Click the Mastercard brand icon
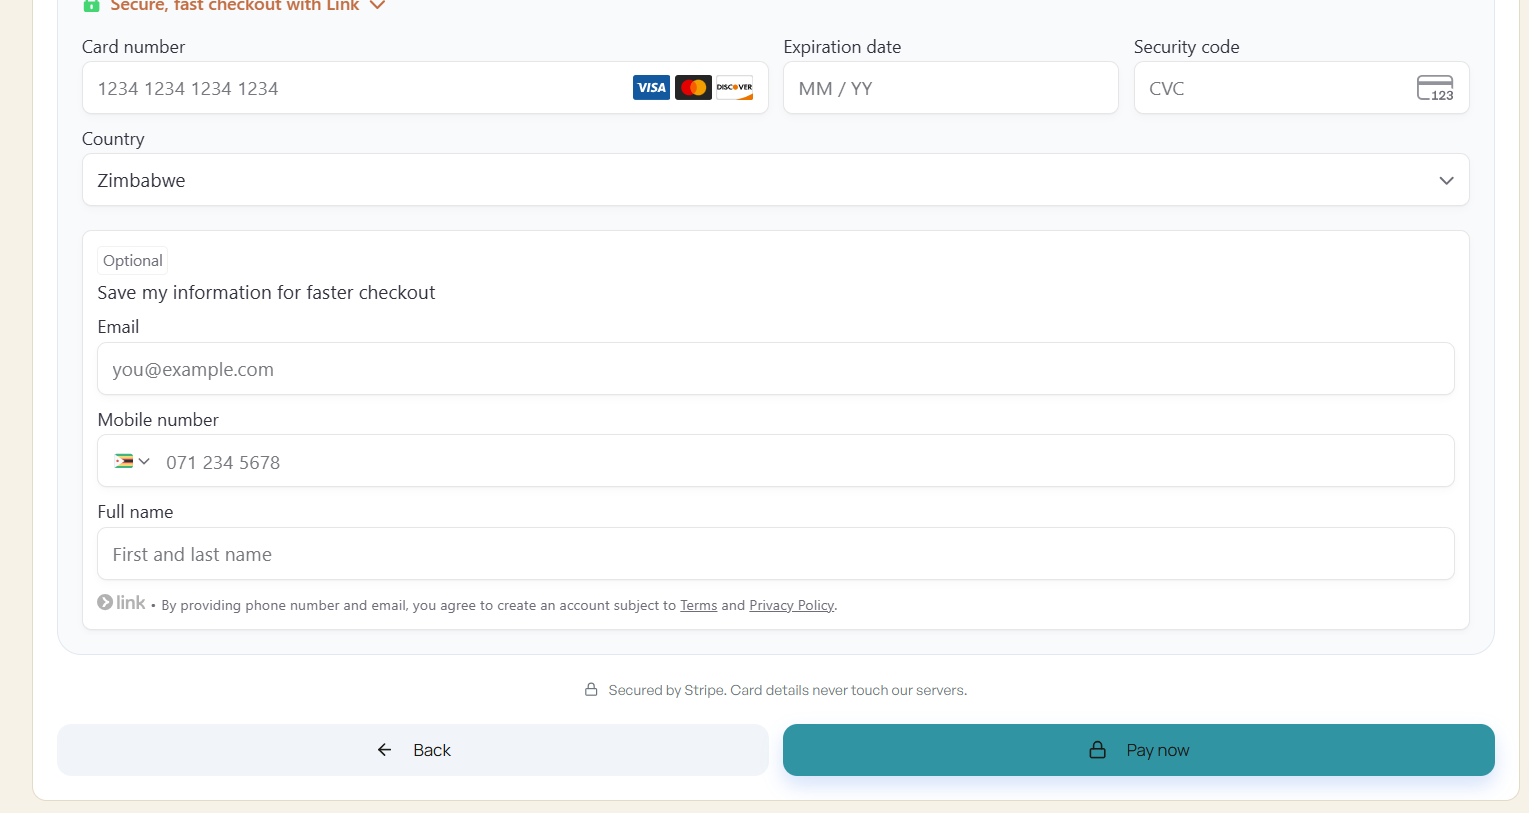Image resolution: width=1529 pixels, height=813 pixels. click(x=693, y=88)
